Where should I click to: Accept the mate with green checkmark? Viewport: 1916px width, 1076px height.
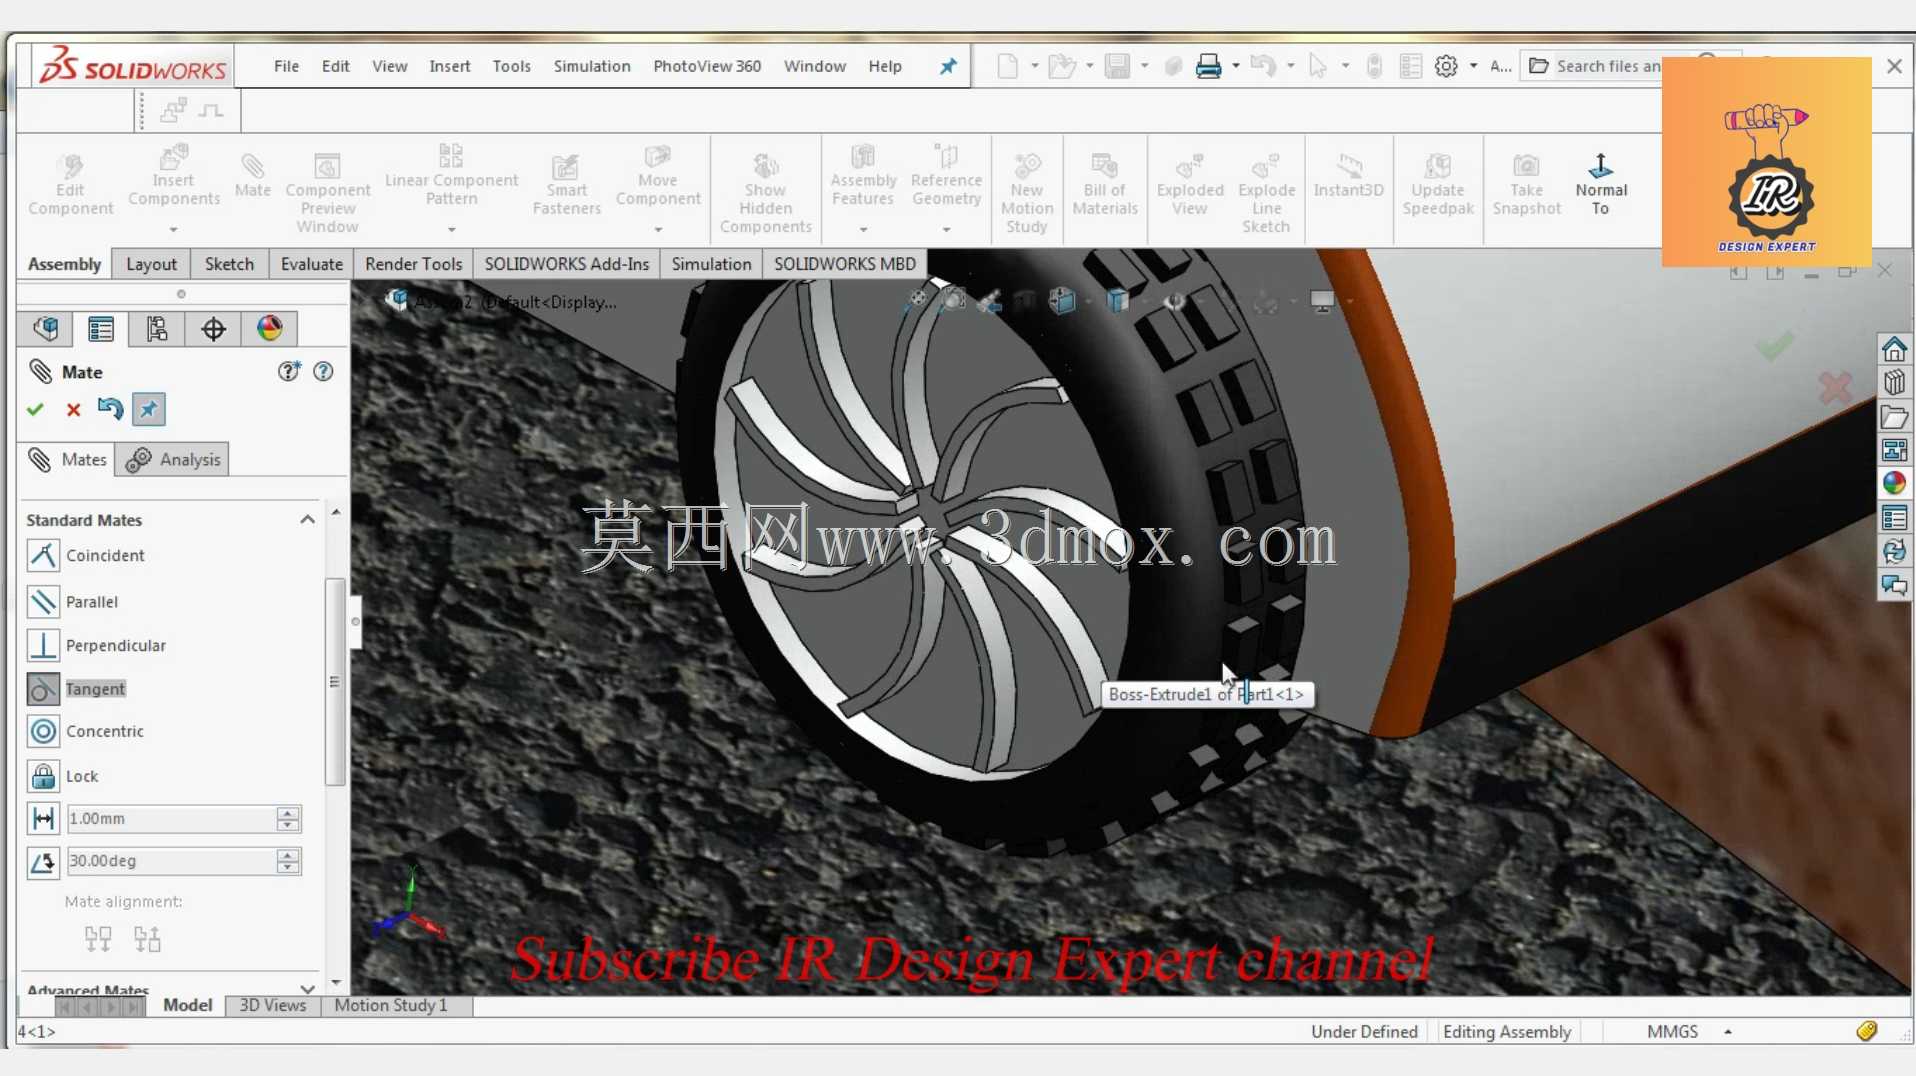[x=36, y=409]
